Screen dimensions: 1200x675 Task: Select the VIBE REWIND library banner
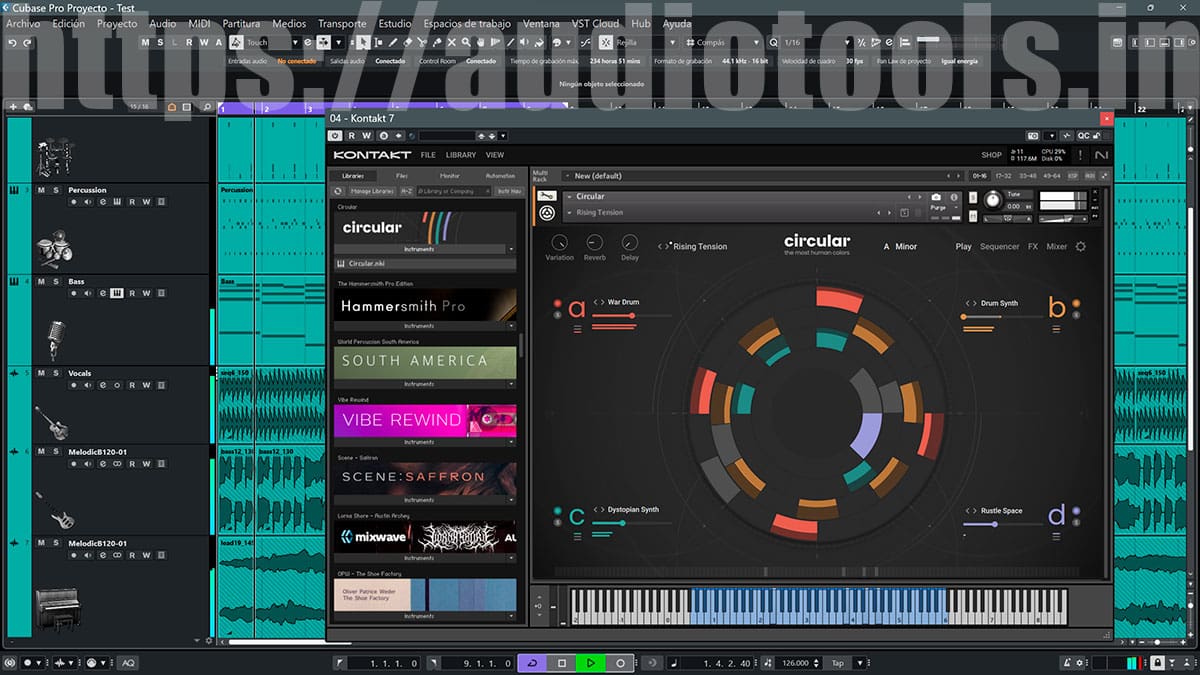point(425,421)
